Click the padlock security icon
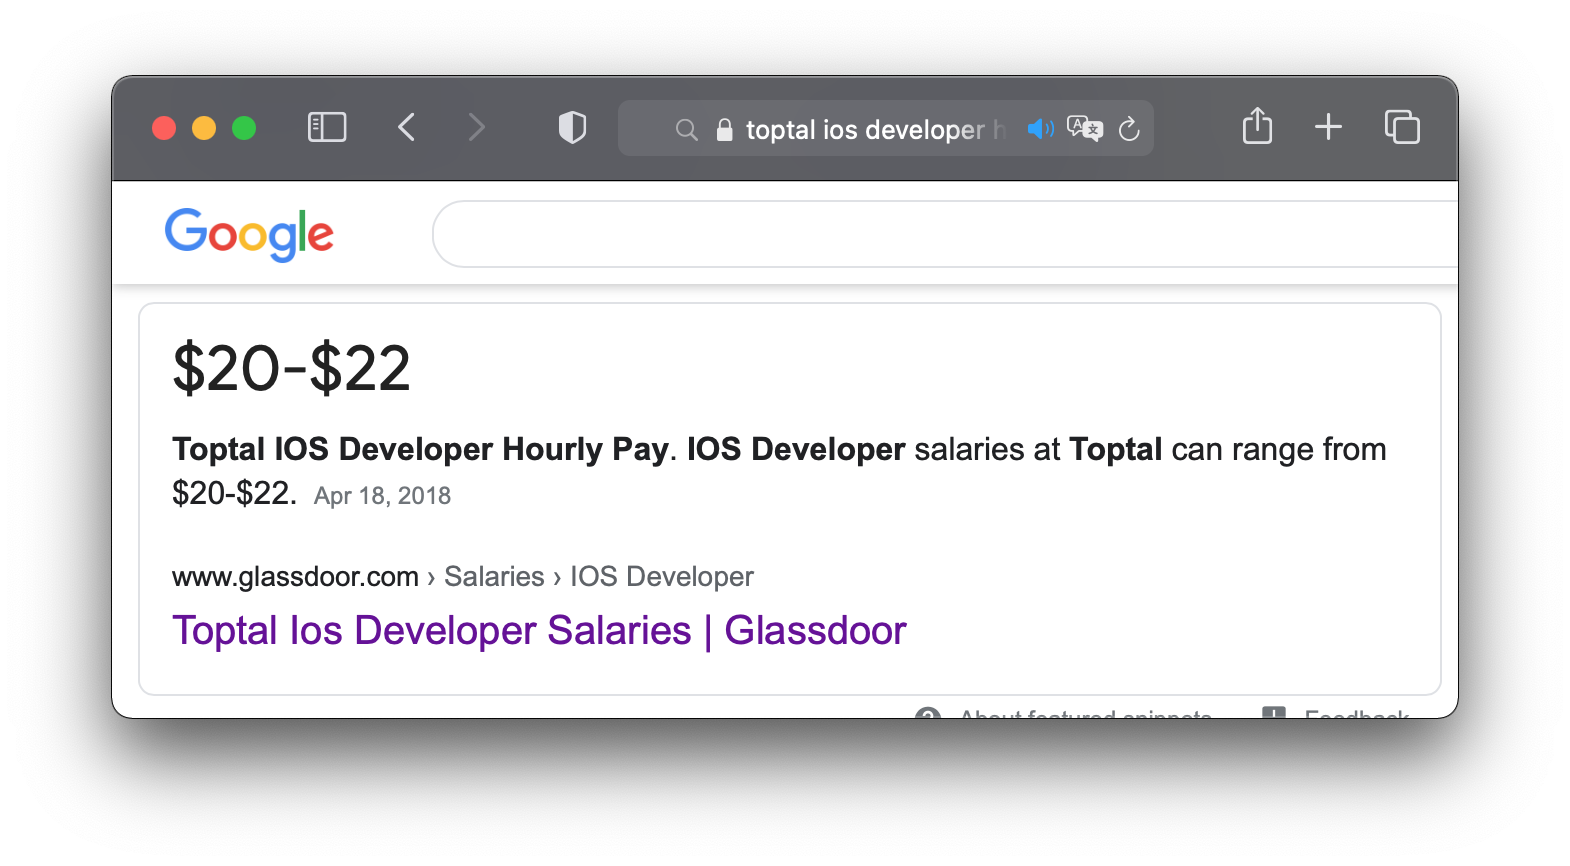This screenshot has height=866, width=1570. click(725, 130)
